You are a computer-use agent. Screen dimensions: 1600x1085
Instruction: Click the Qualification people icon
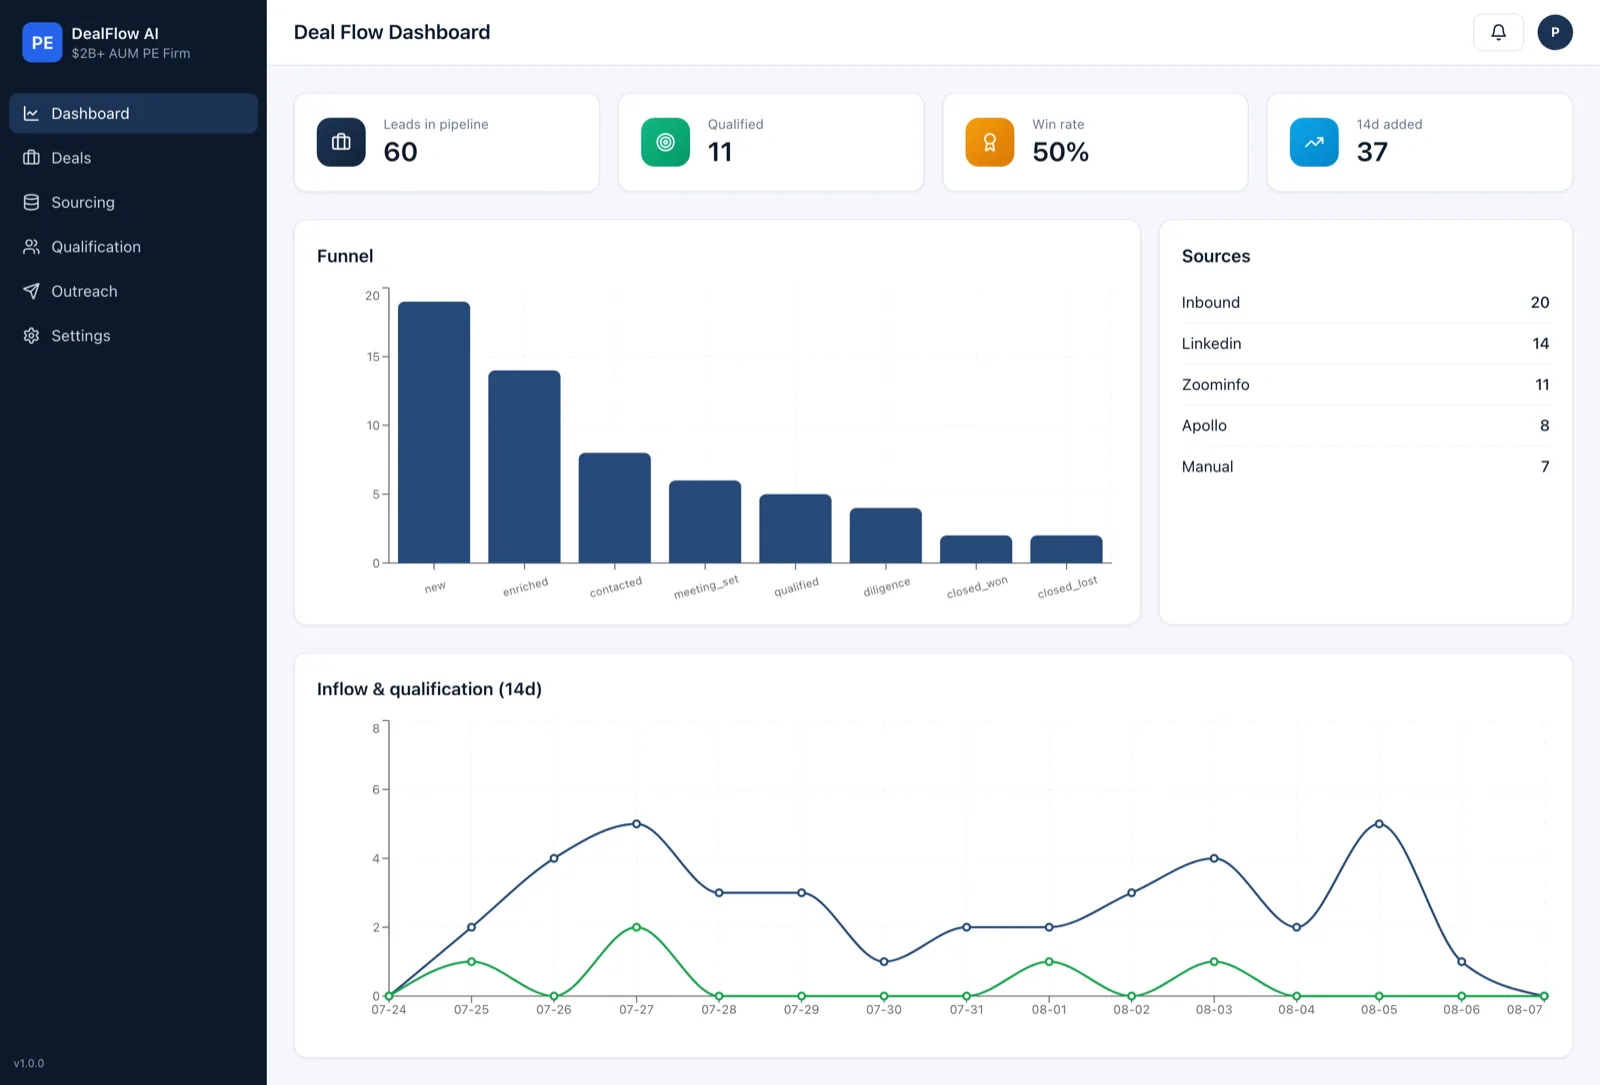coord(31,247)
